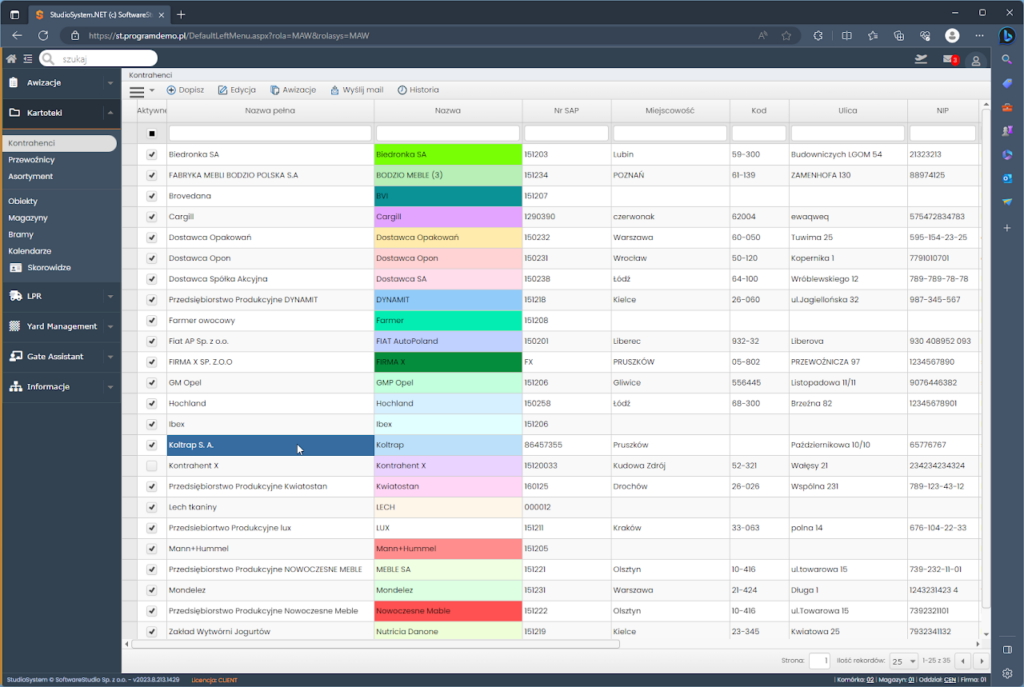Click the Nazwa pełna filter input field
1024x687 pixels.
[270, 133]
